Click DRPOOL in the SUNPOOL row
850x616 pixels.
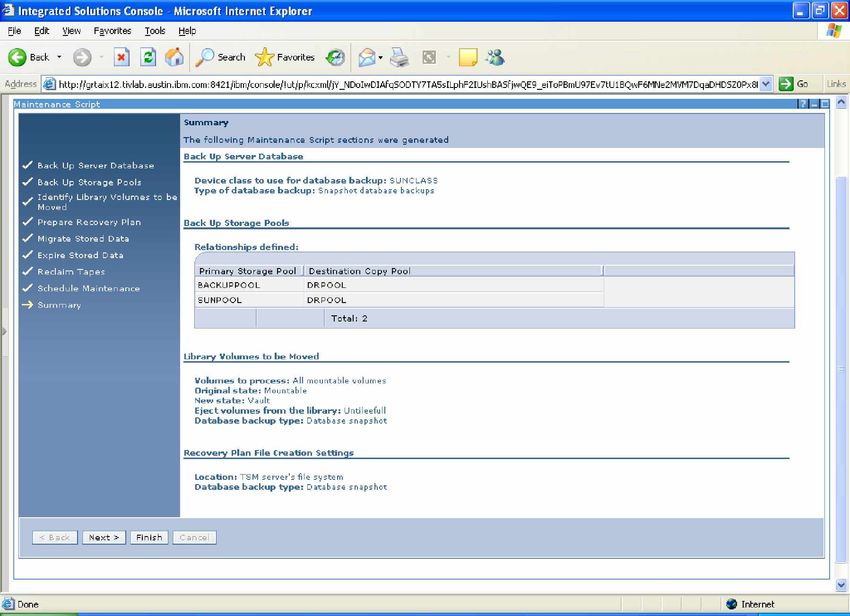(326, 300)
